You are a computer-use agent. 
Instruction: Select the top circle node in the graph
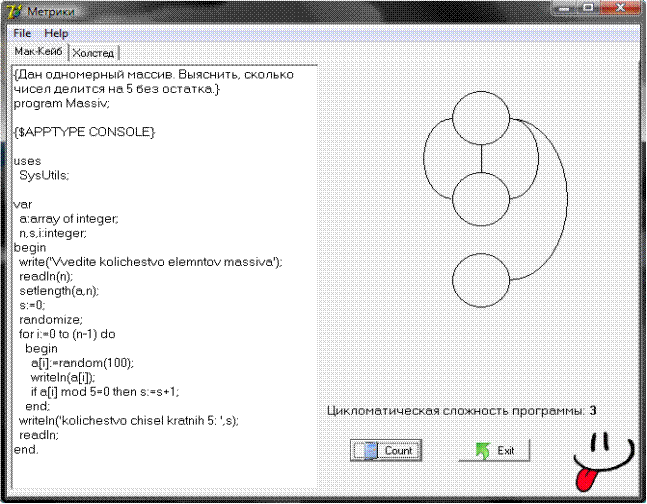point(482,116)
